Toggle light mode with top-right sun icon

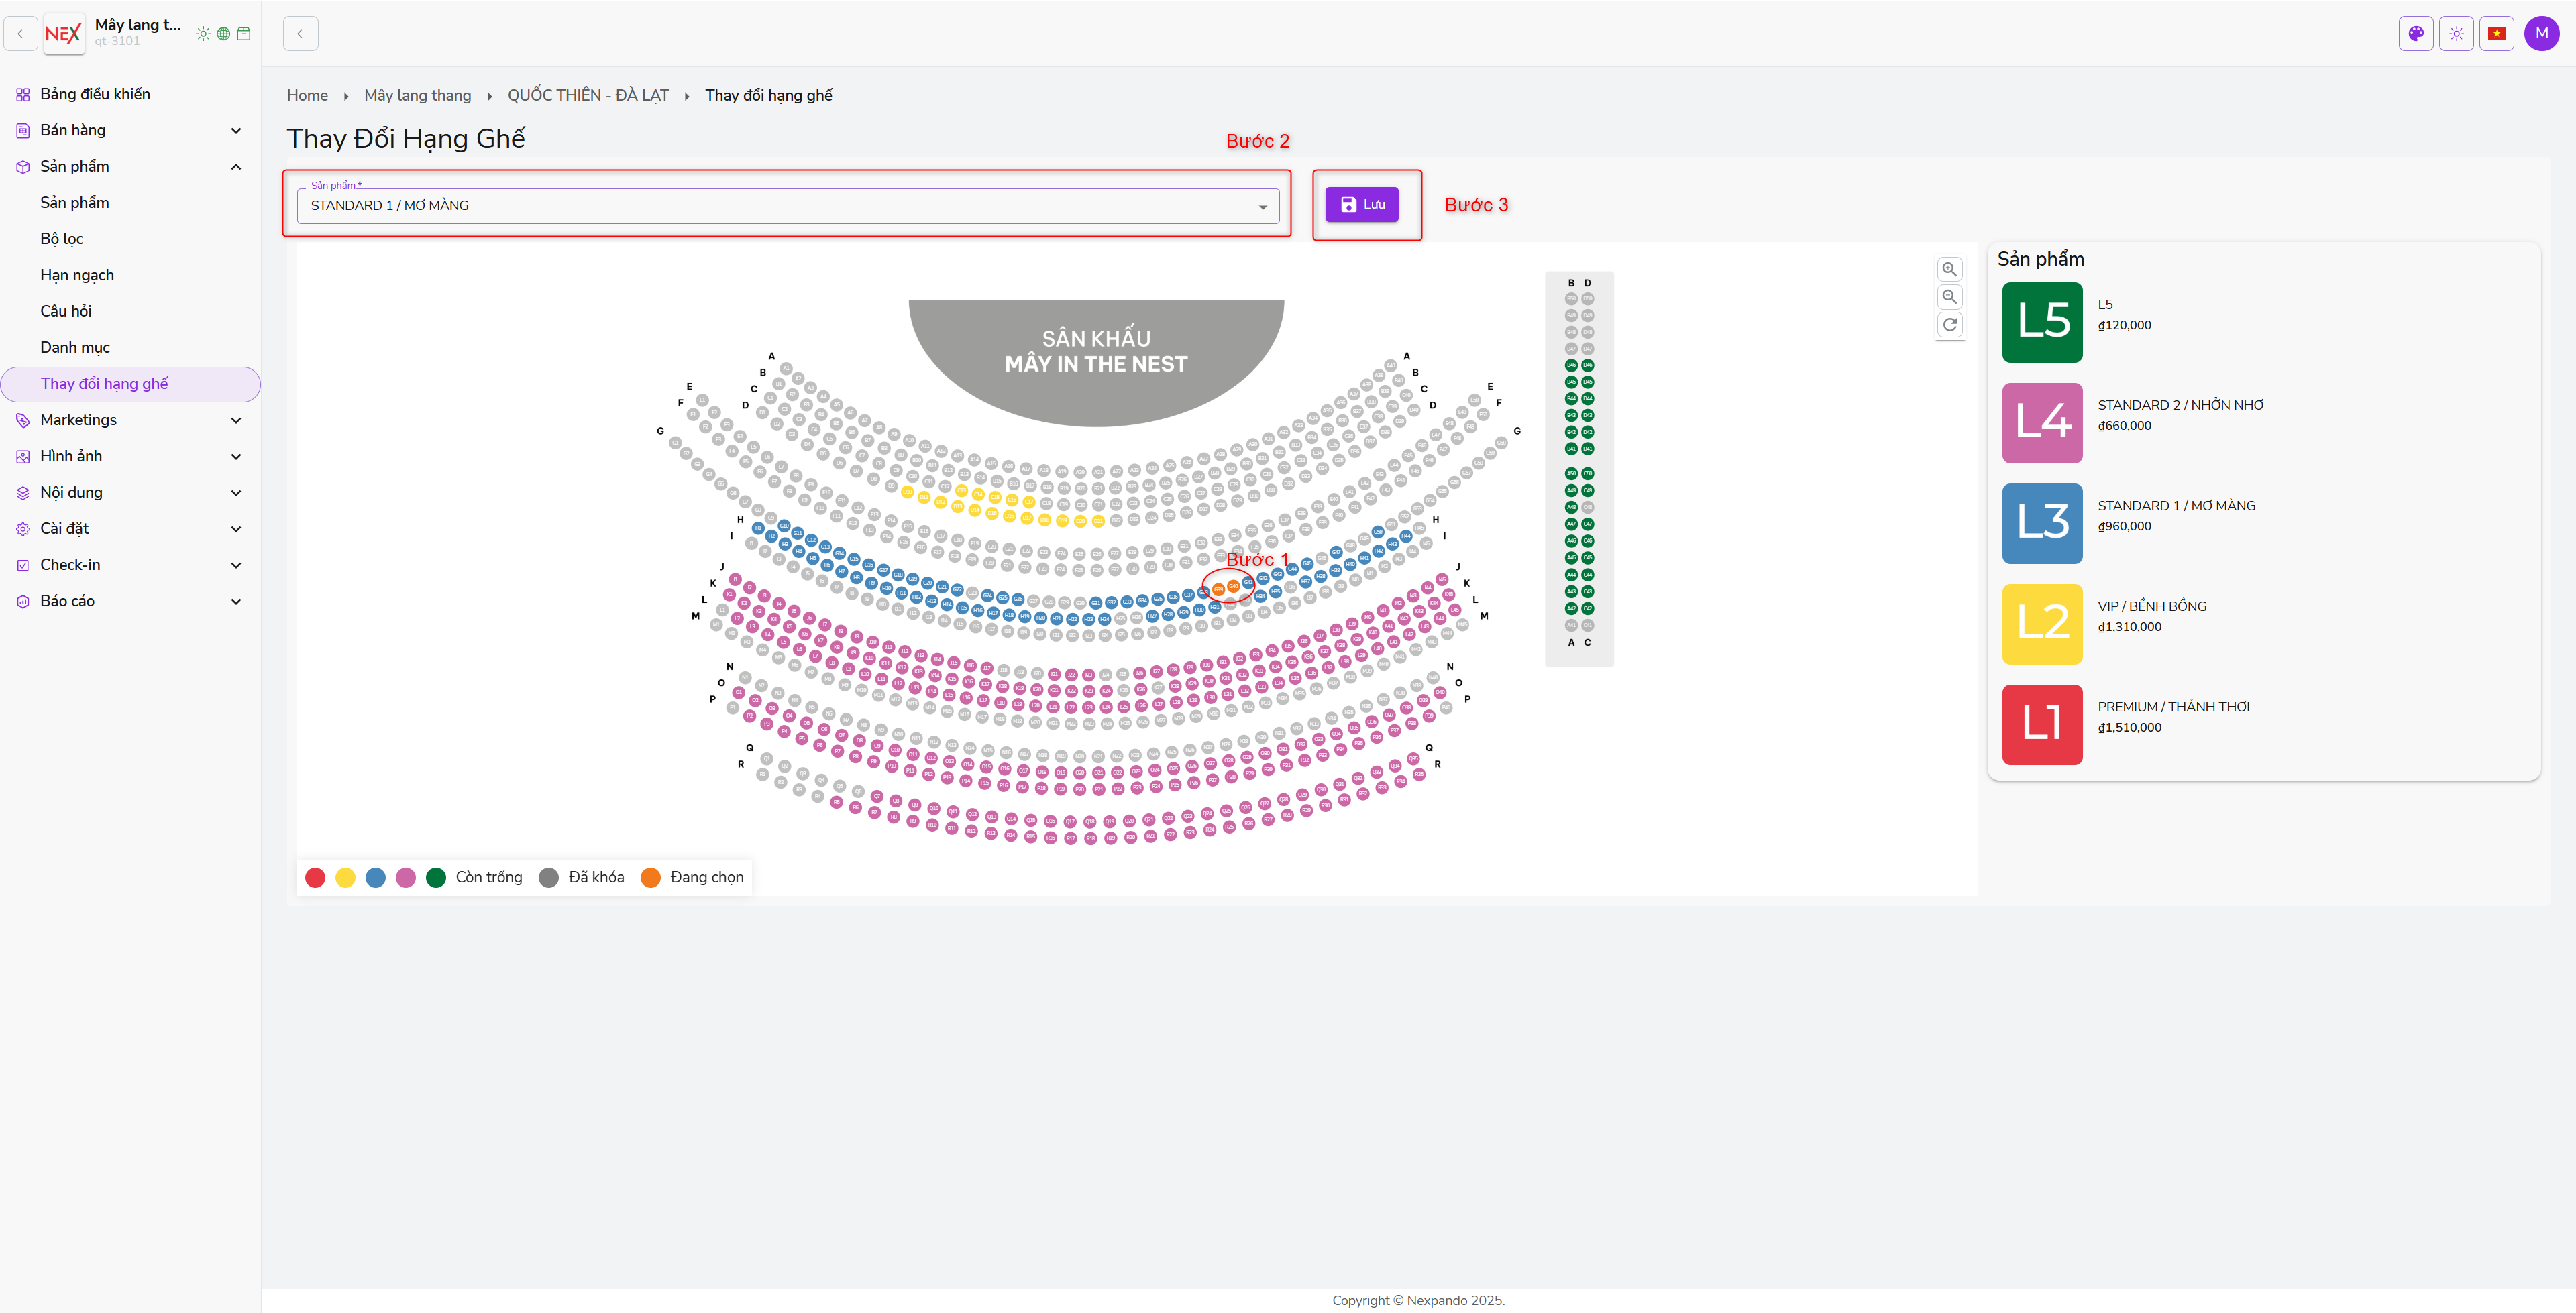(2456, 33)
